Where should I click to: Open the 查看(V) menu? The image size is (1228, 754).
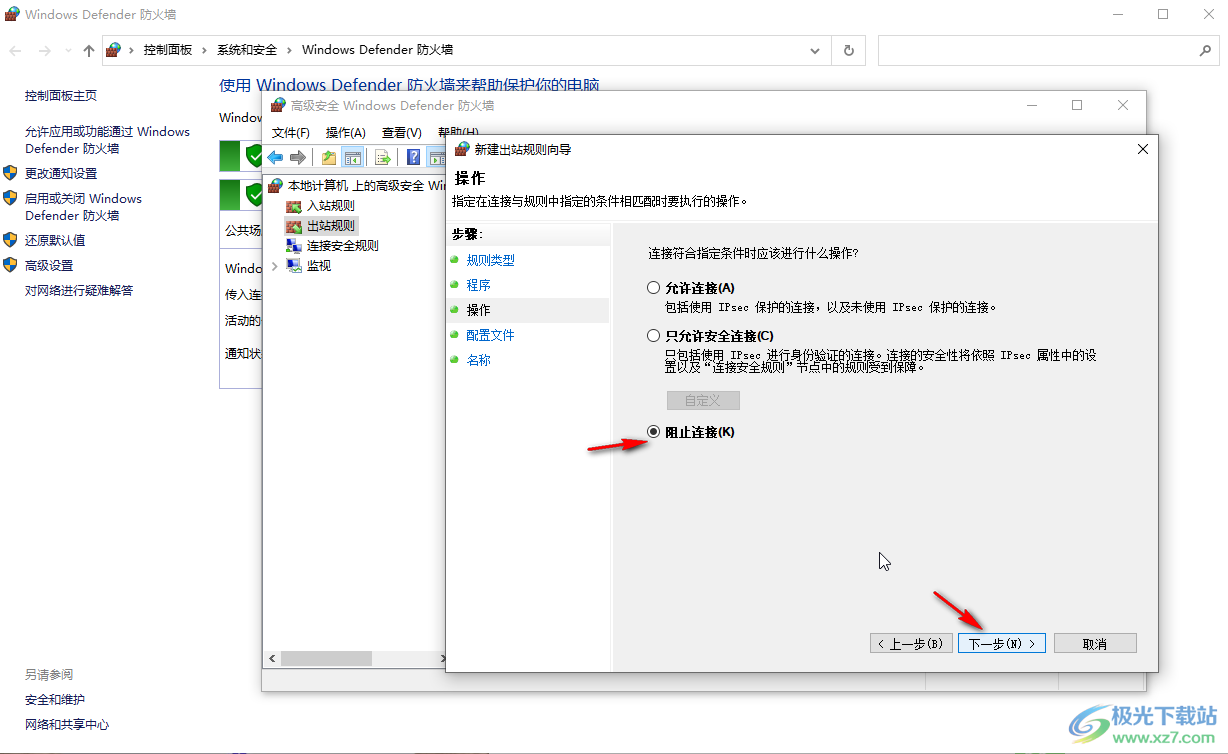pos(402,132)
